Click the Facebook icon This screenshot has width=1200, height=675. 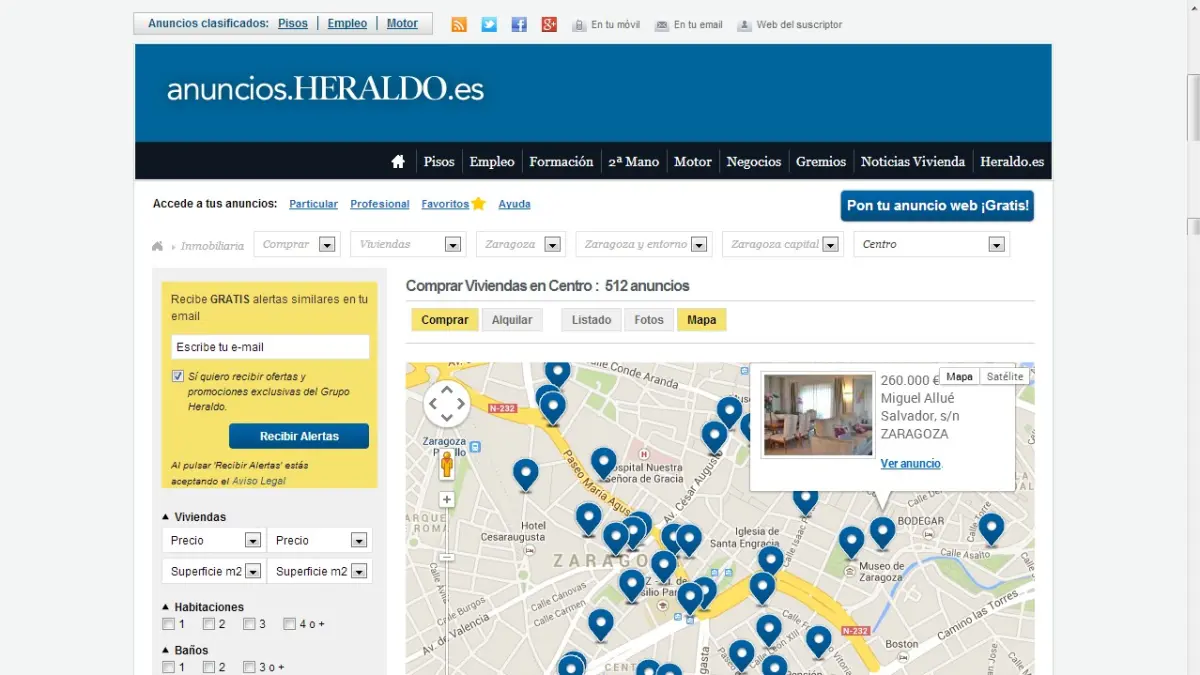(x=519, y=24)
